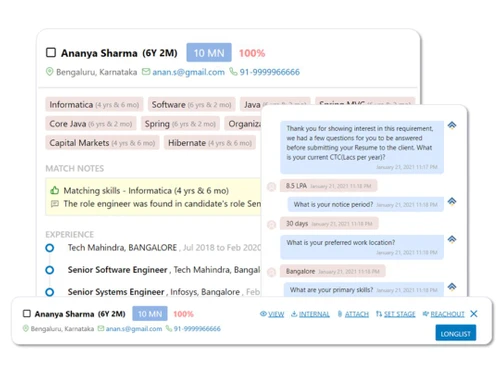500x375 pixels.
Task: Tick the checkbox in the bottom Ananya Sharma bar
Action: 27,314
